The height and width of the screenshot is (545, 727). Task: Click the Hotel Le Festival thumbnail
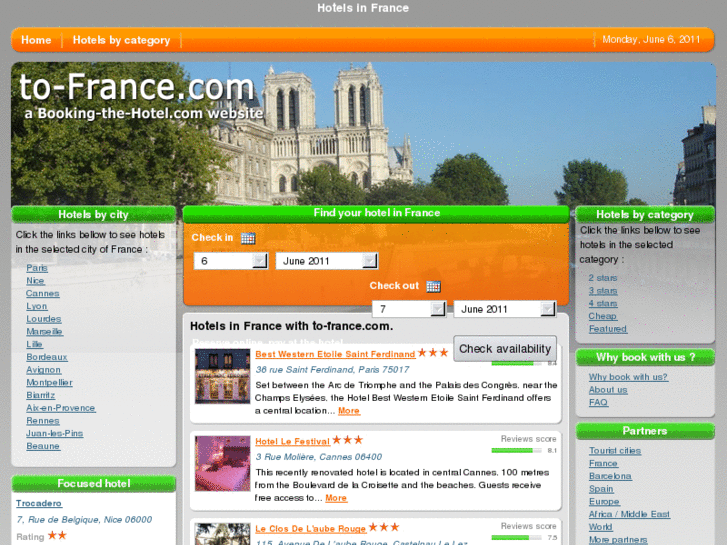pos(222,463)
